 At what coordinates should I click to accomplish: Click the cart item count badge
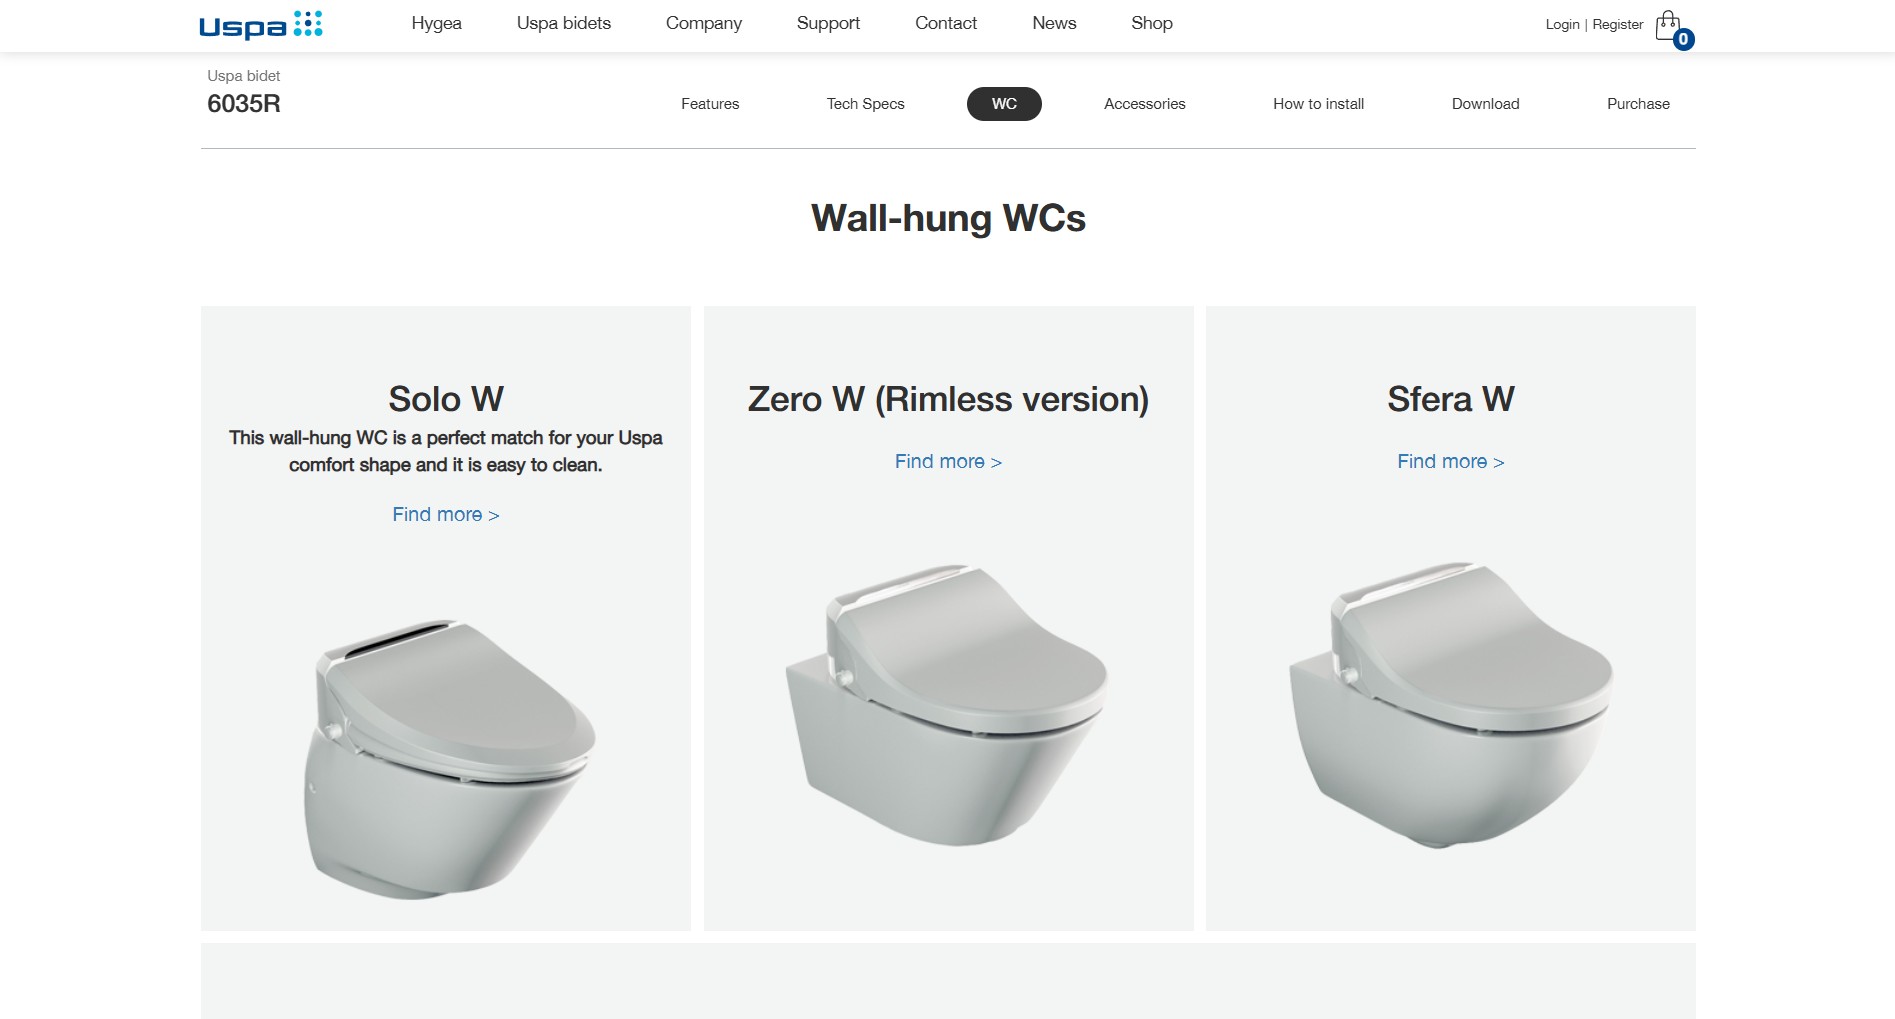coord(1684,39)
